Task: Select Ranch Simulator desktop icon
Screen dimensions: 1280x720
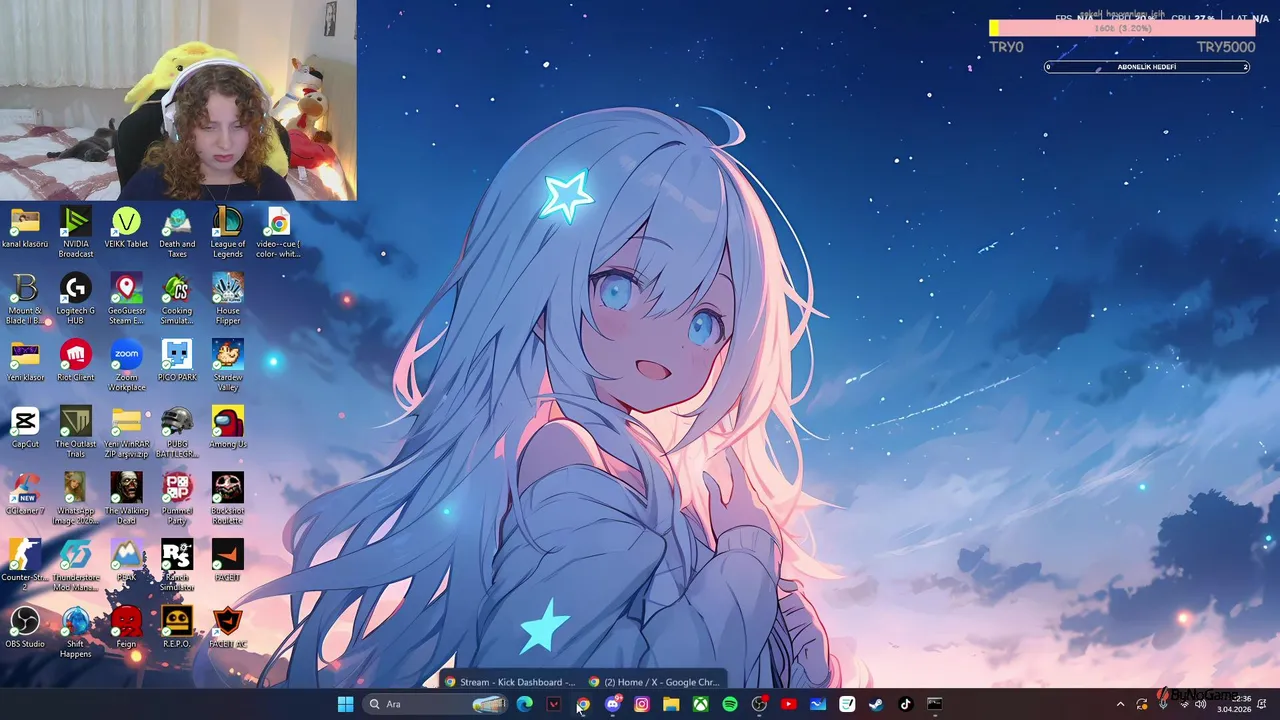Action: pyautogui.click(x=177, y=566)
